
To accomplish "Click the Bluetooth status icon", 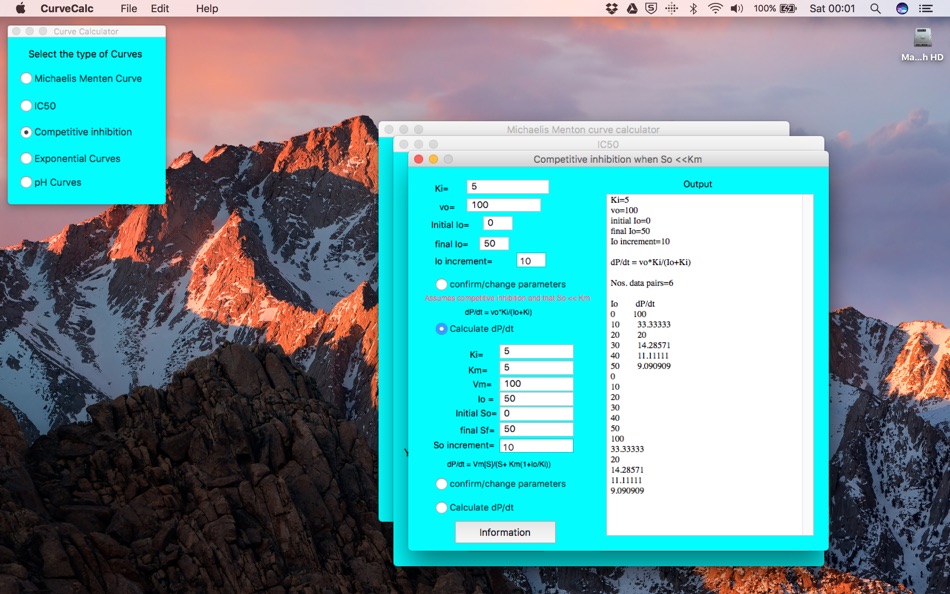I will [x=693, y=8].
